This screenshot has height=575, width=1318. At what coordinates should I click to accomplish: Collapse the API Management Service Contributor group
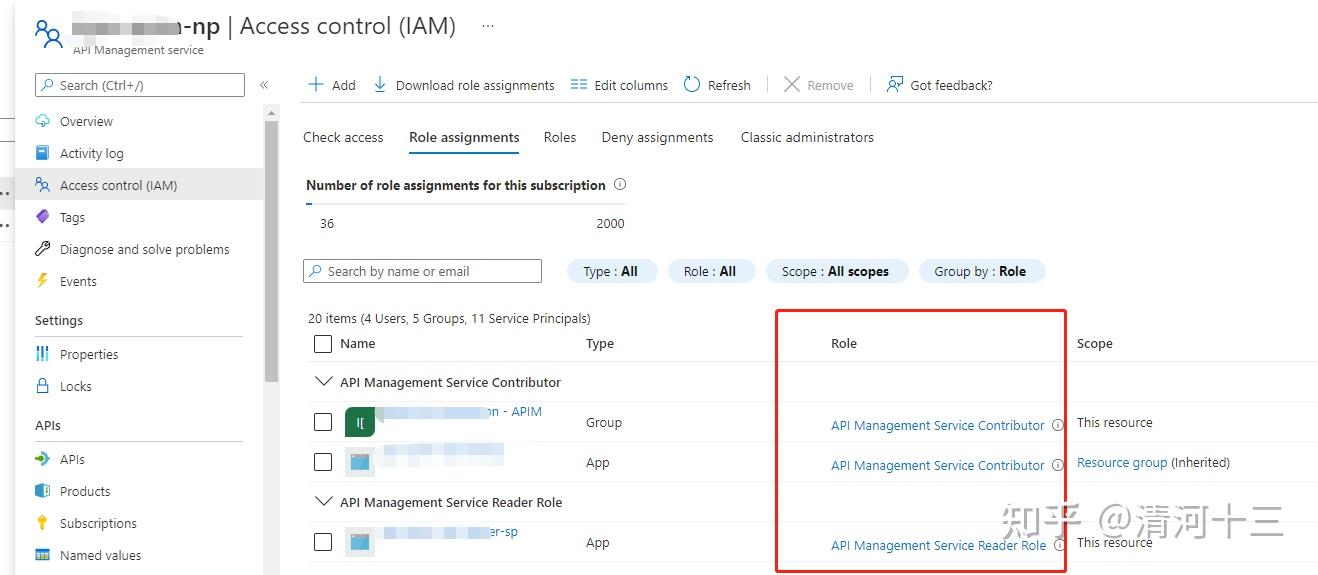click(323, 382)
